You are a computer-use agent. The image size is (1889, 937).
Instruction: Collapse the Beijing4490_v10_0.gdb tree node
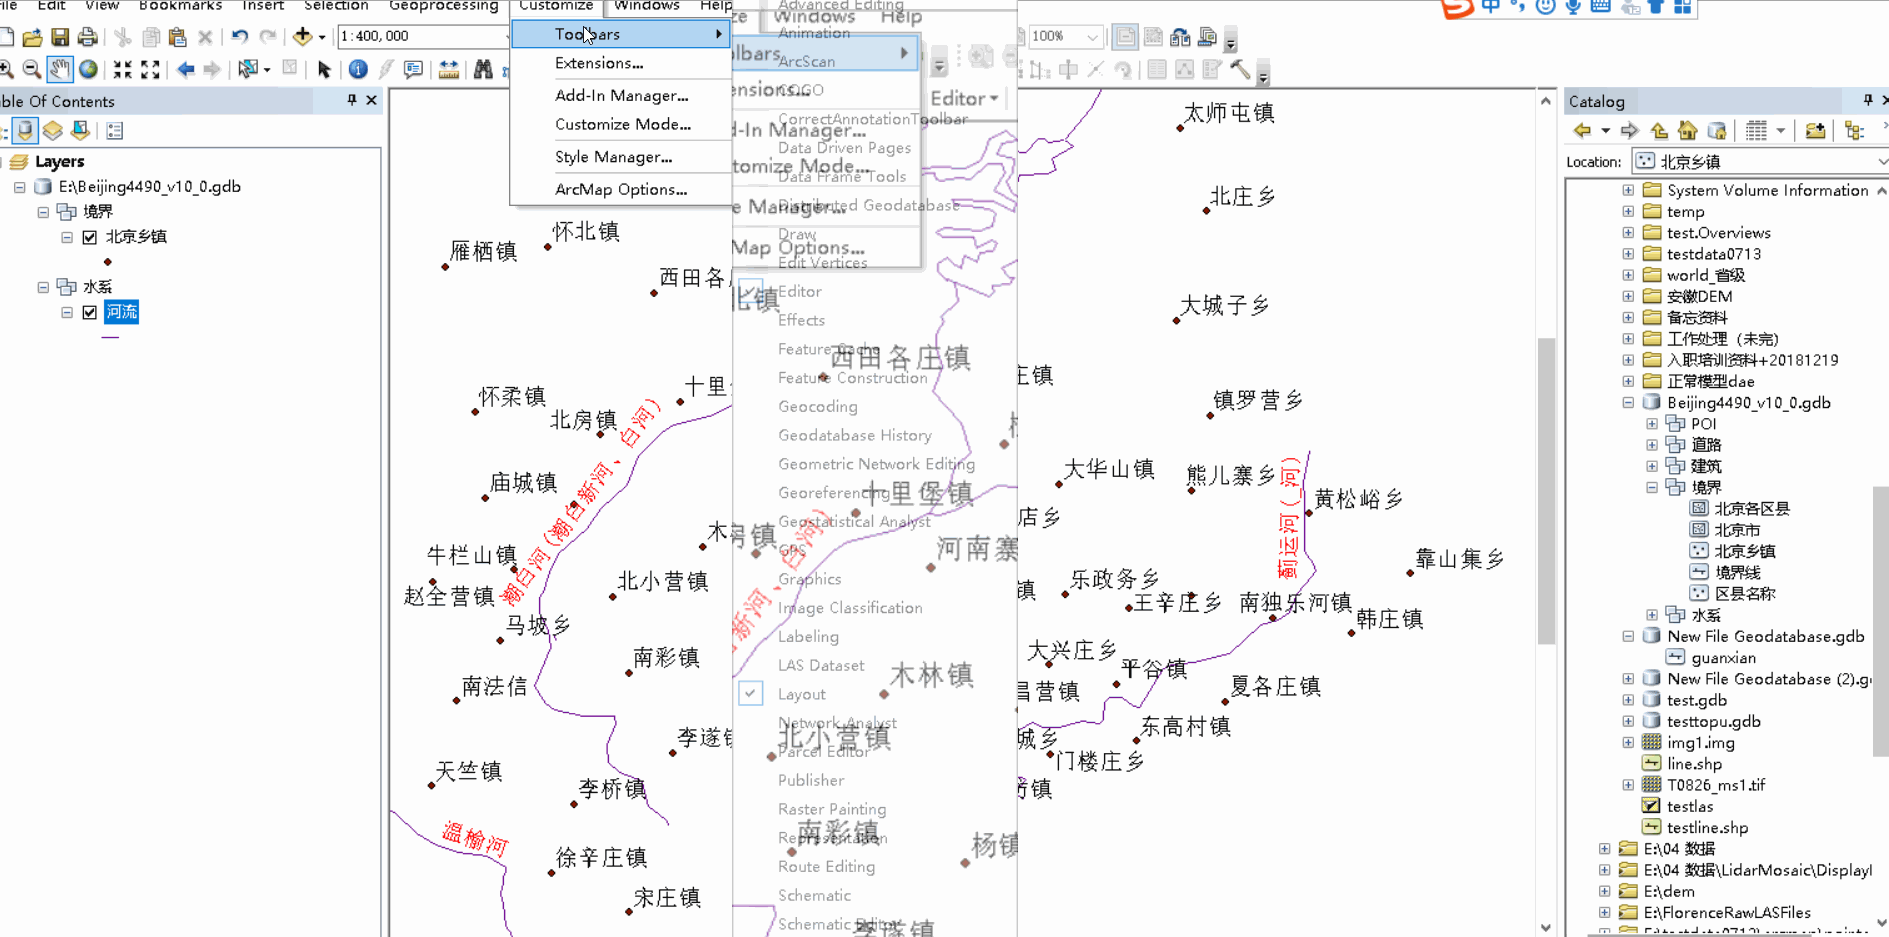pos(1628,402)
